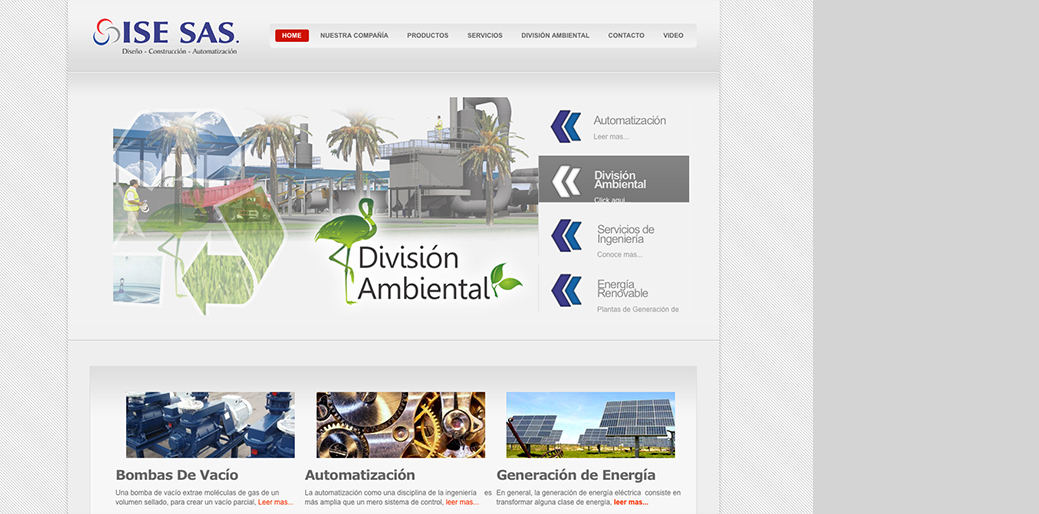Navigate to the Contacto page
Image resolution: width=1039 pixels, height=514 pixels.
[x=626, y=36]
